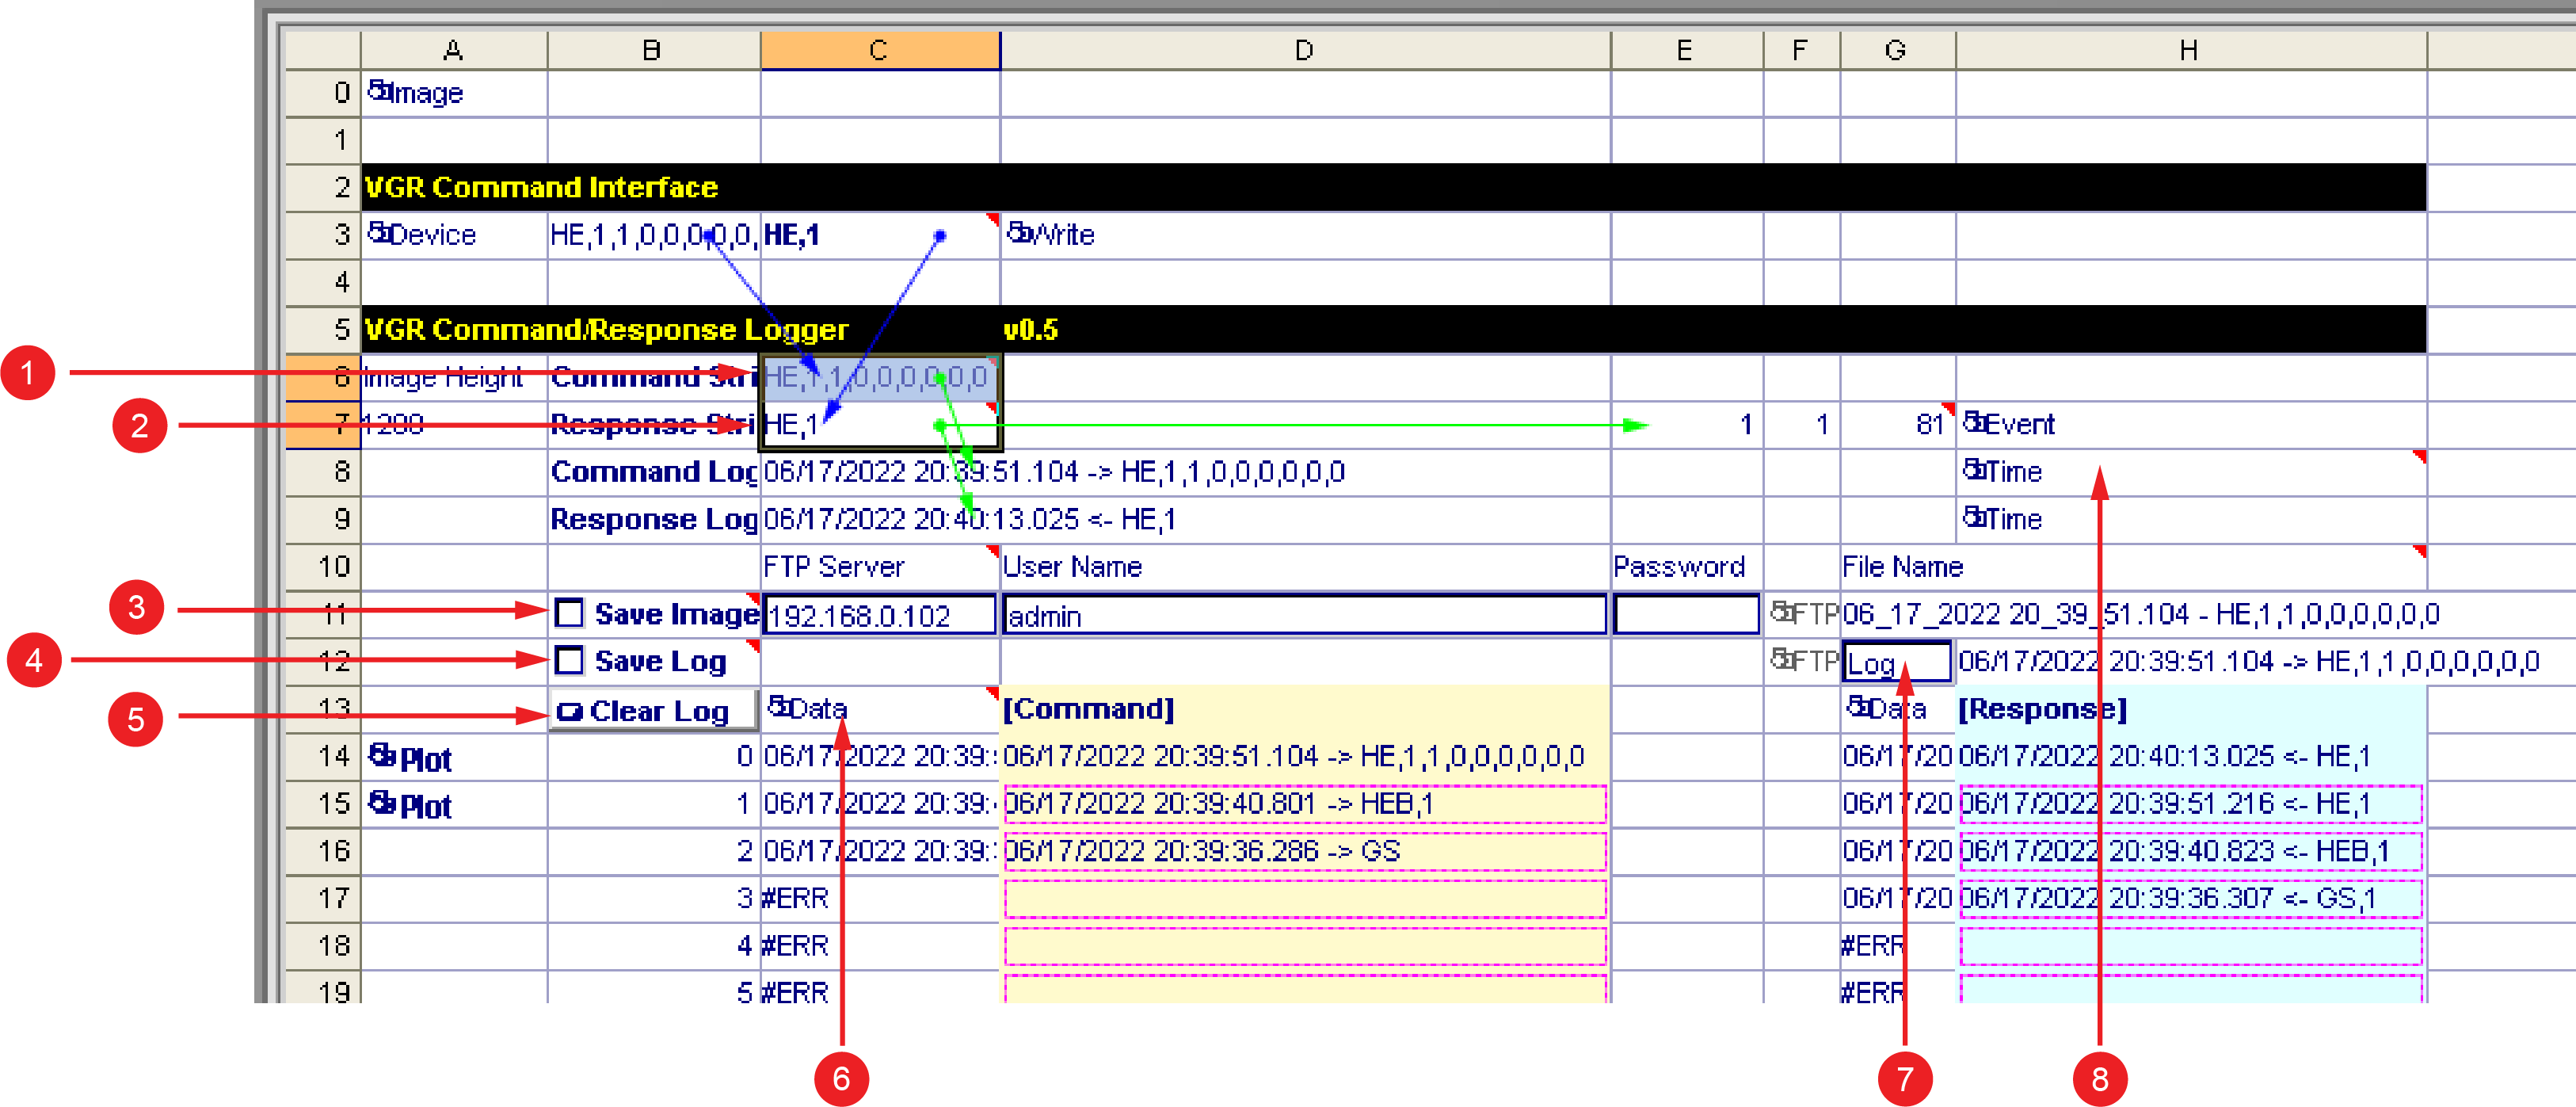This screenshot has width=2576, height=1107.
Task: Click the Image function icon in row 0
Action: tap(379, 92)
